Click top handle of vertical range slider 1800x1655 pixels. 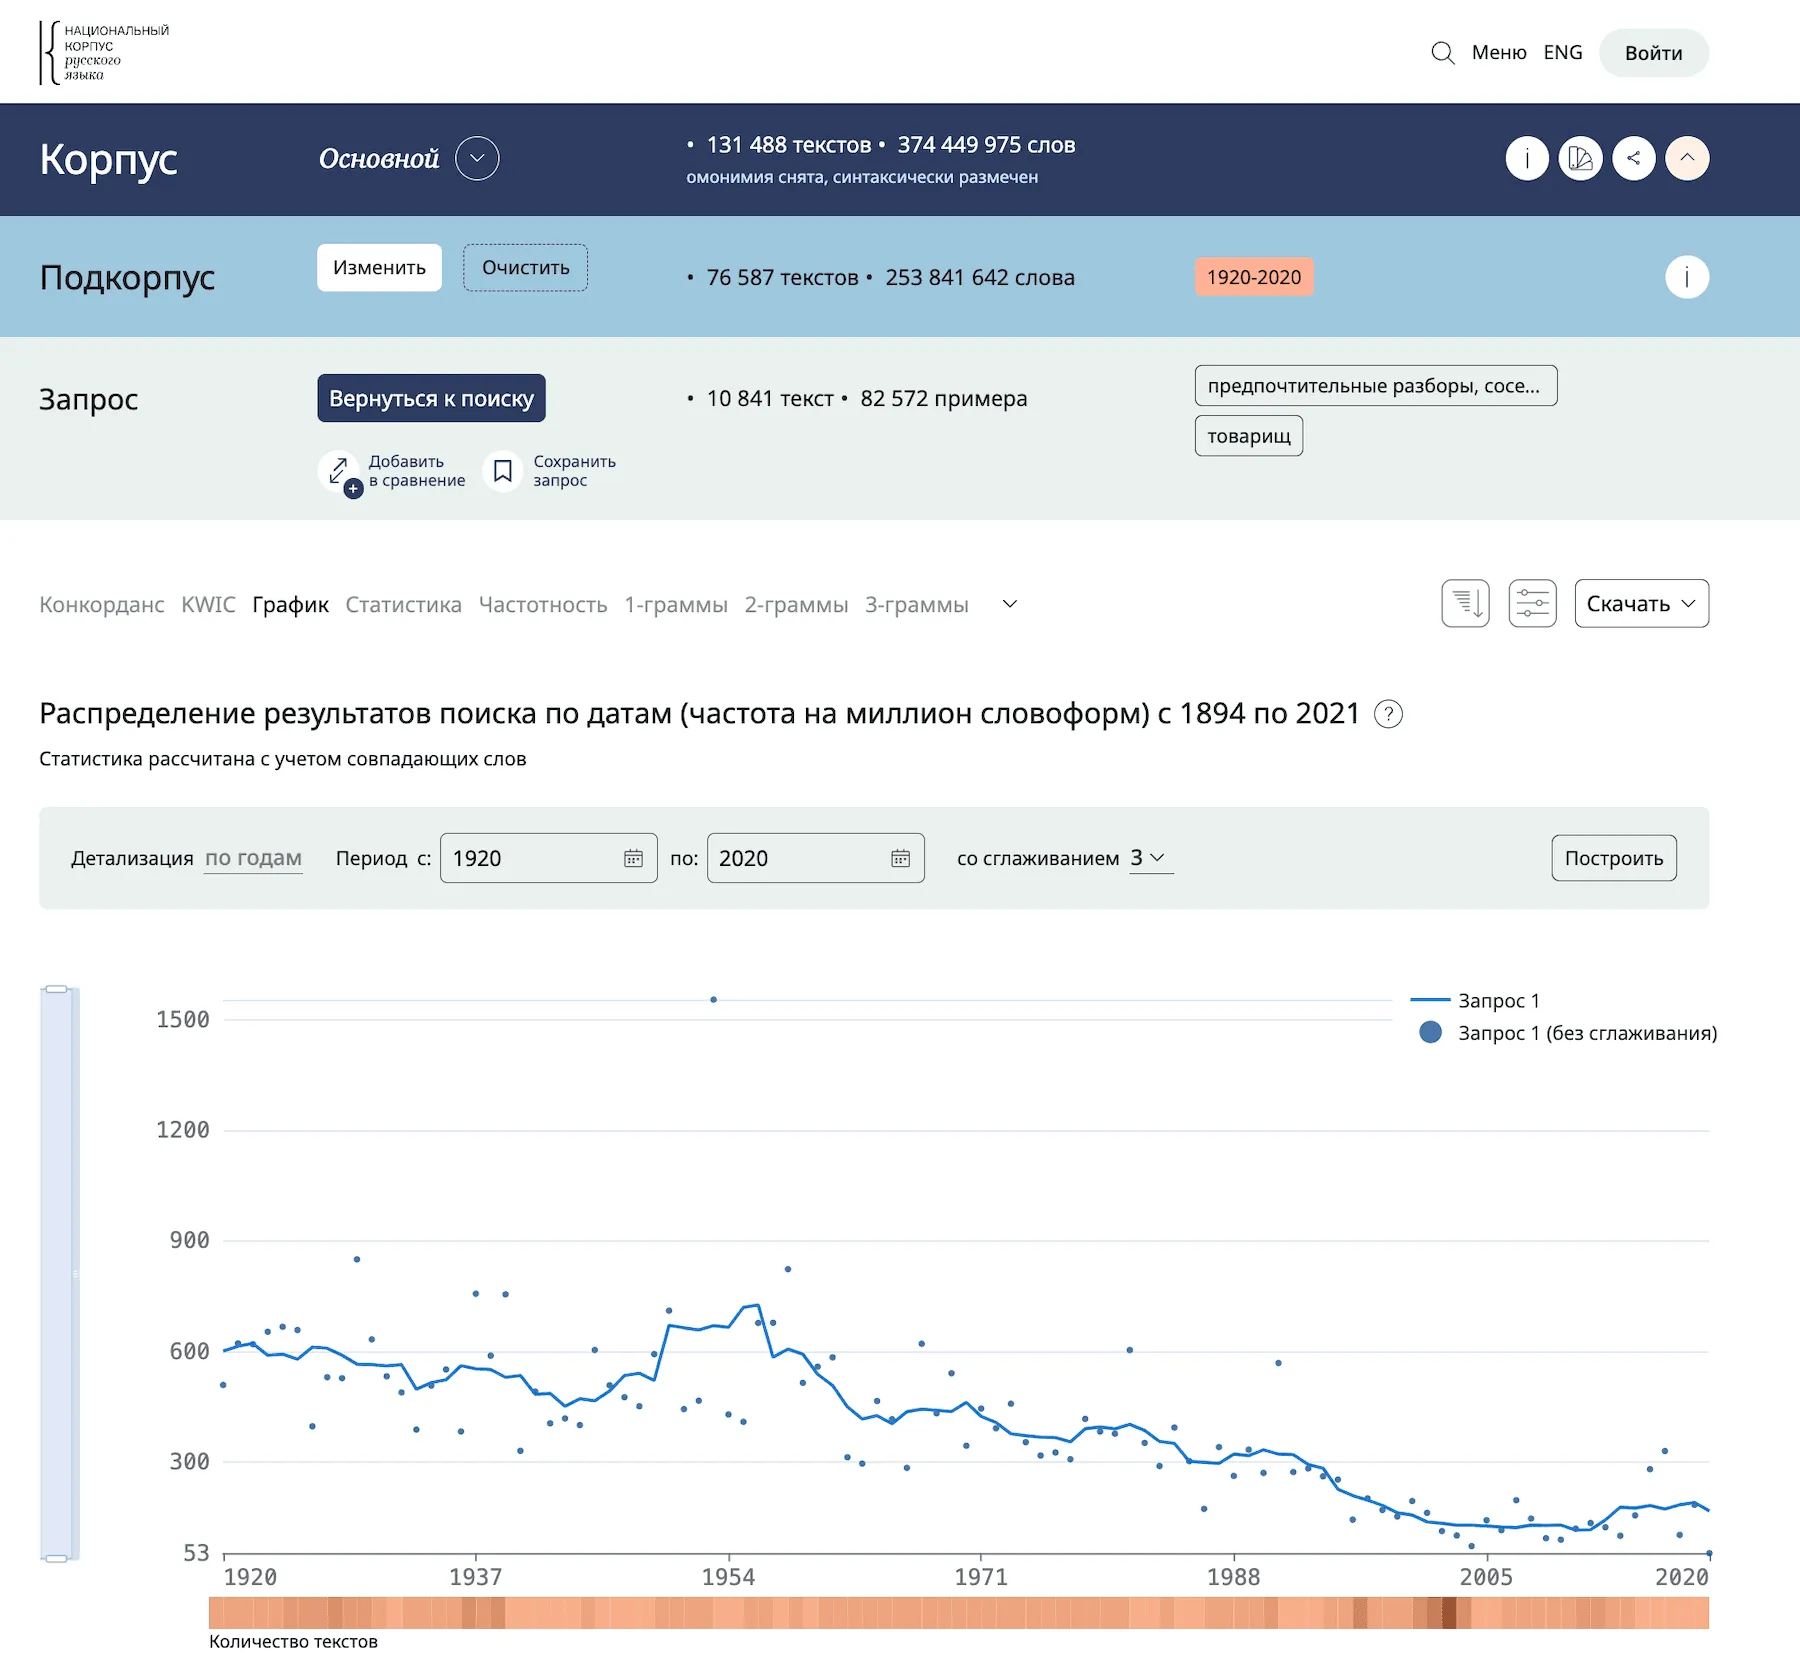pyautogui.click(x=57, y=989)
